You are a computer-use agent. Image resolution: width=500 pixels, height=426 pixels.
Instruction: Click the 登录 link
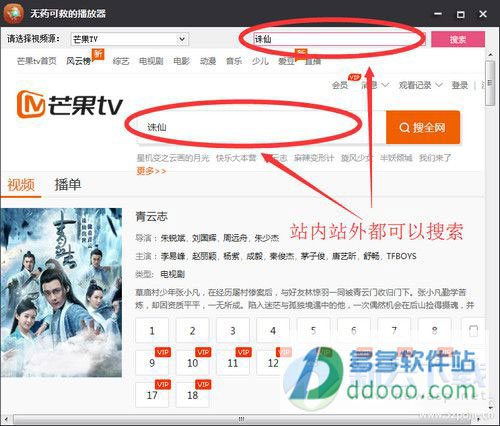(x=460, y=85)
